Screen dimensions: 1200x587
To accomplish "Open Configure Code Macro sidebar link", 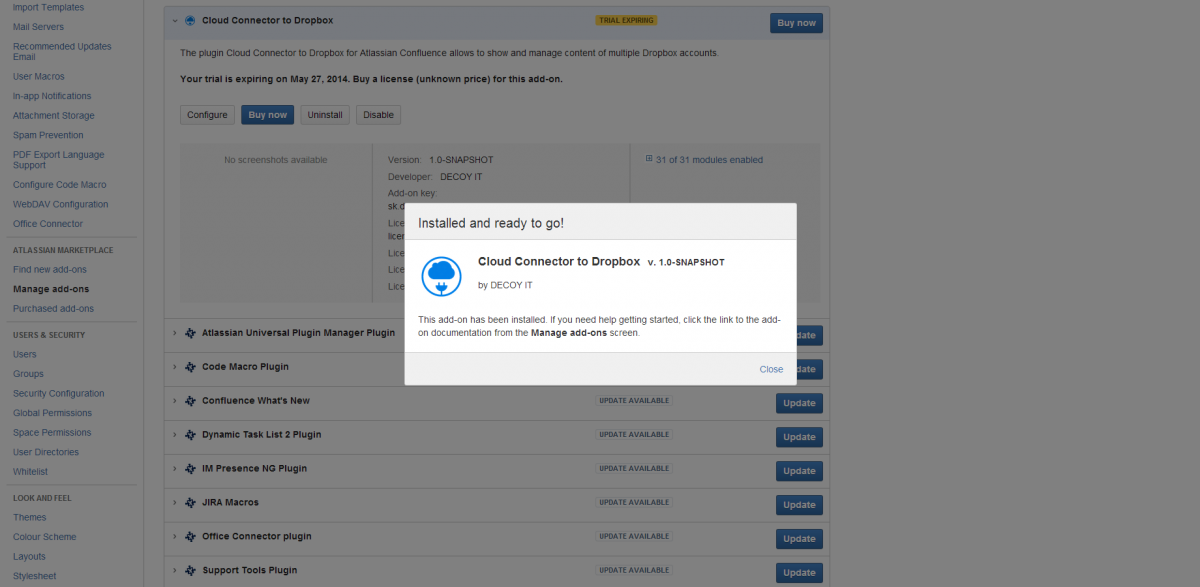I will (x=59, y=185).
